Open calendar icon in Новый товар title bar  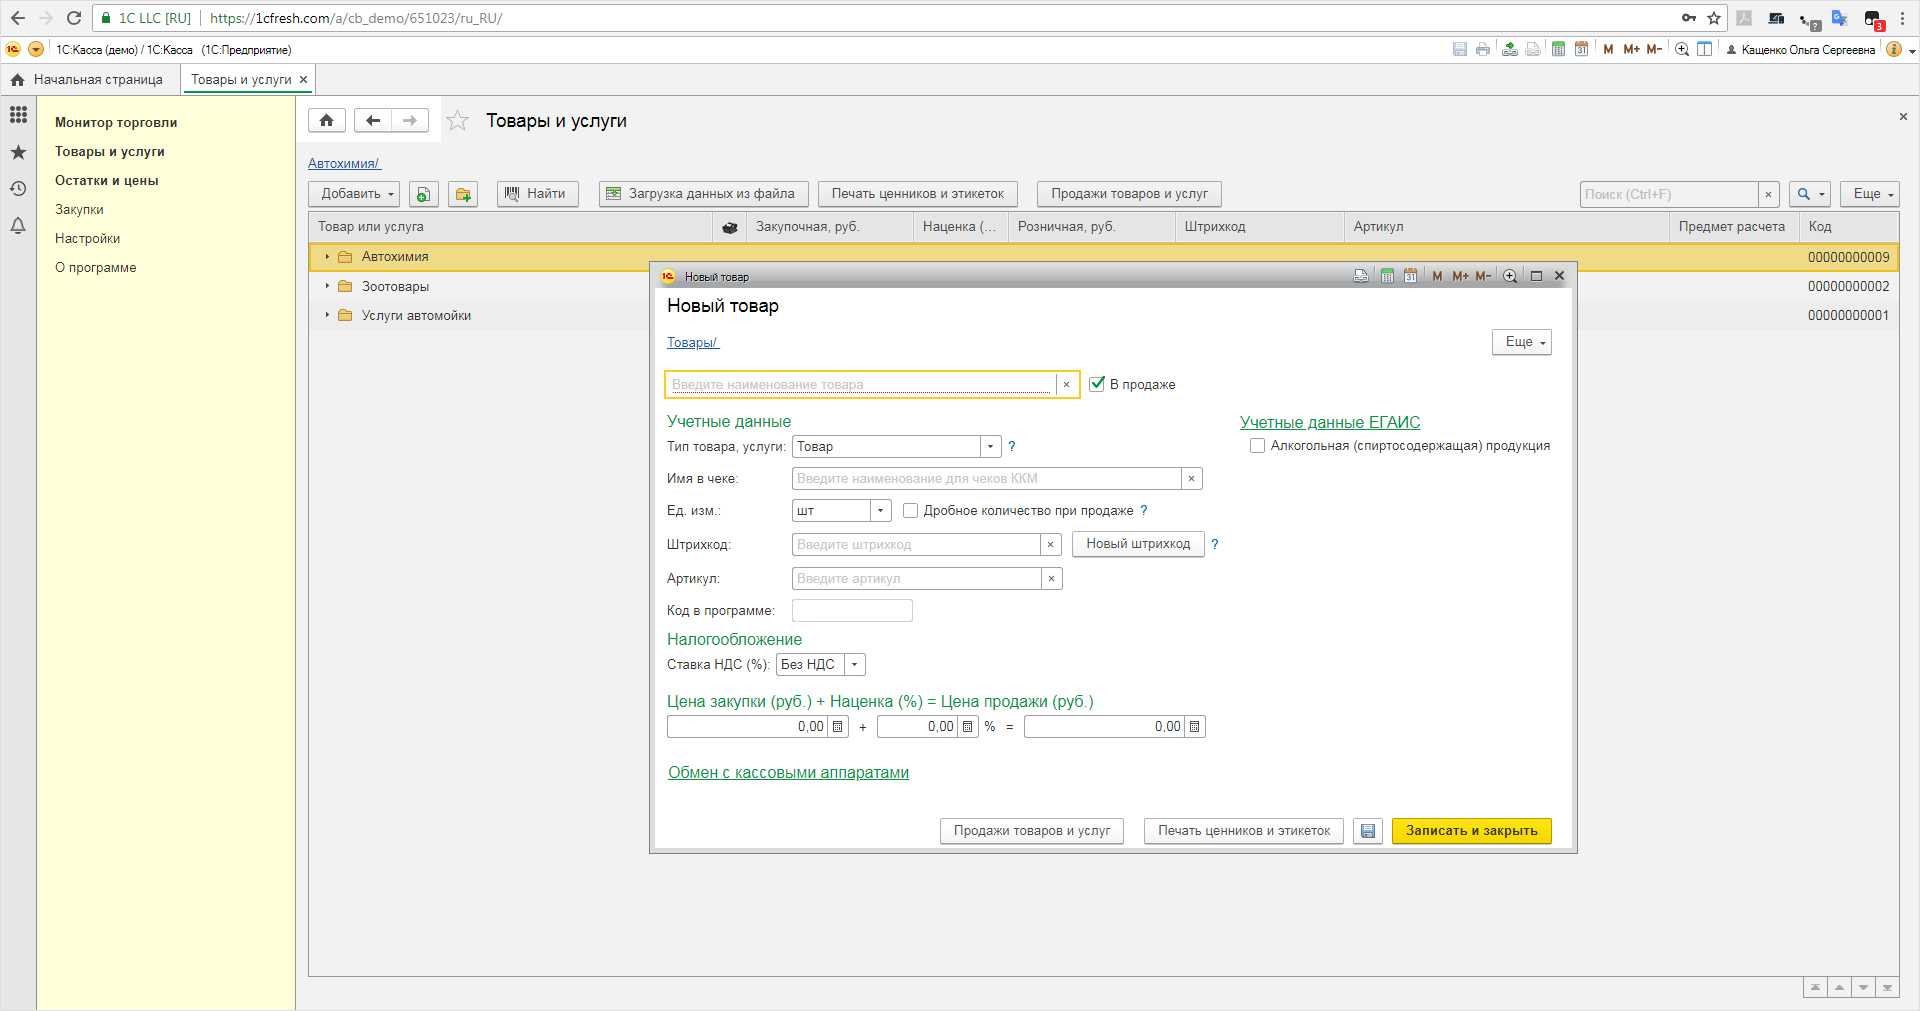[x=1410, y=276]
